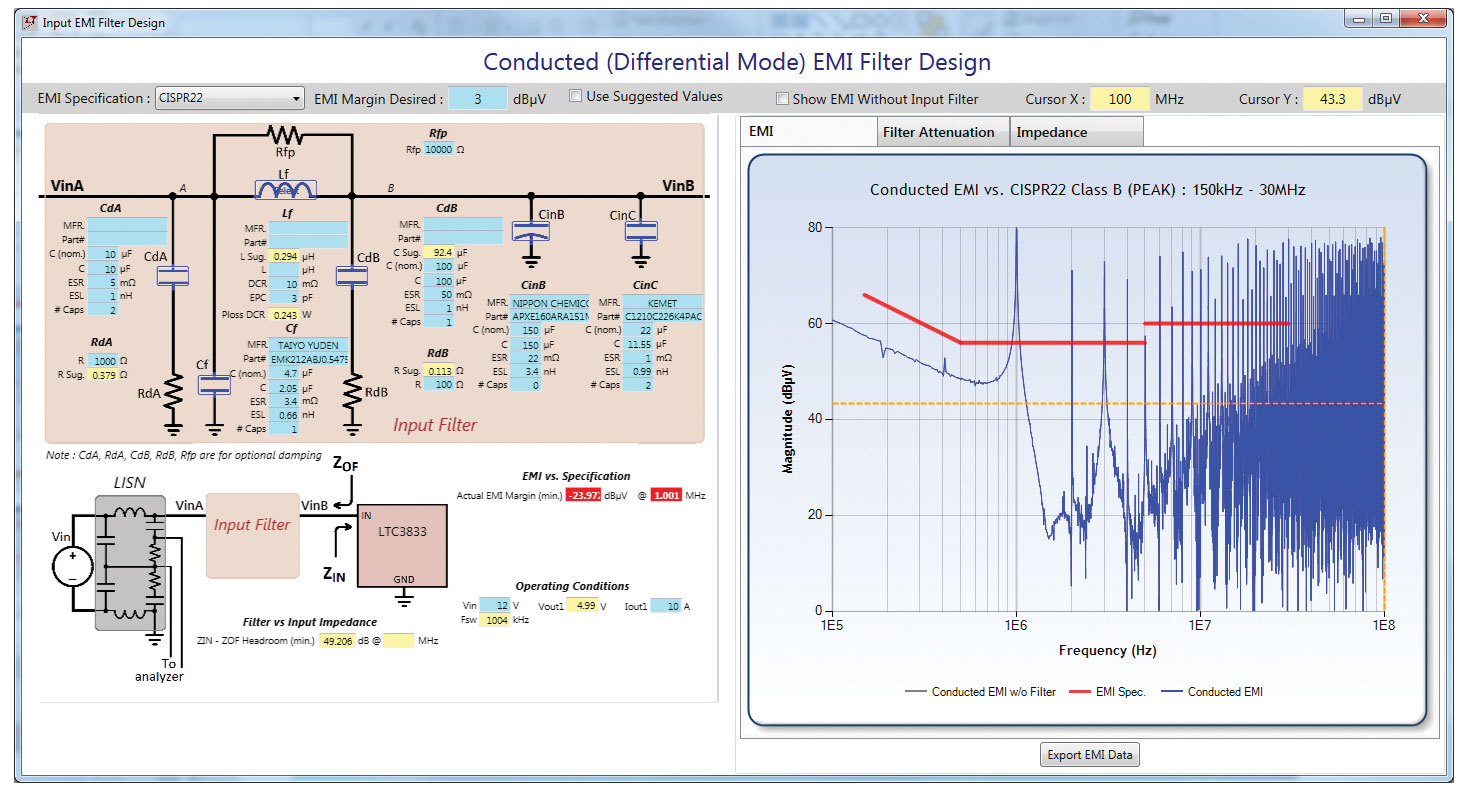The width and height of the screenshot is (1469, 791).
Task: Enable the Use Suggested Values checkbox
Action: 576,97
